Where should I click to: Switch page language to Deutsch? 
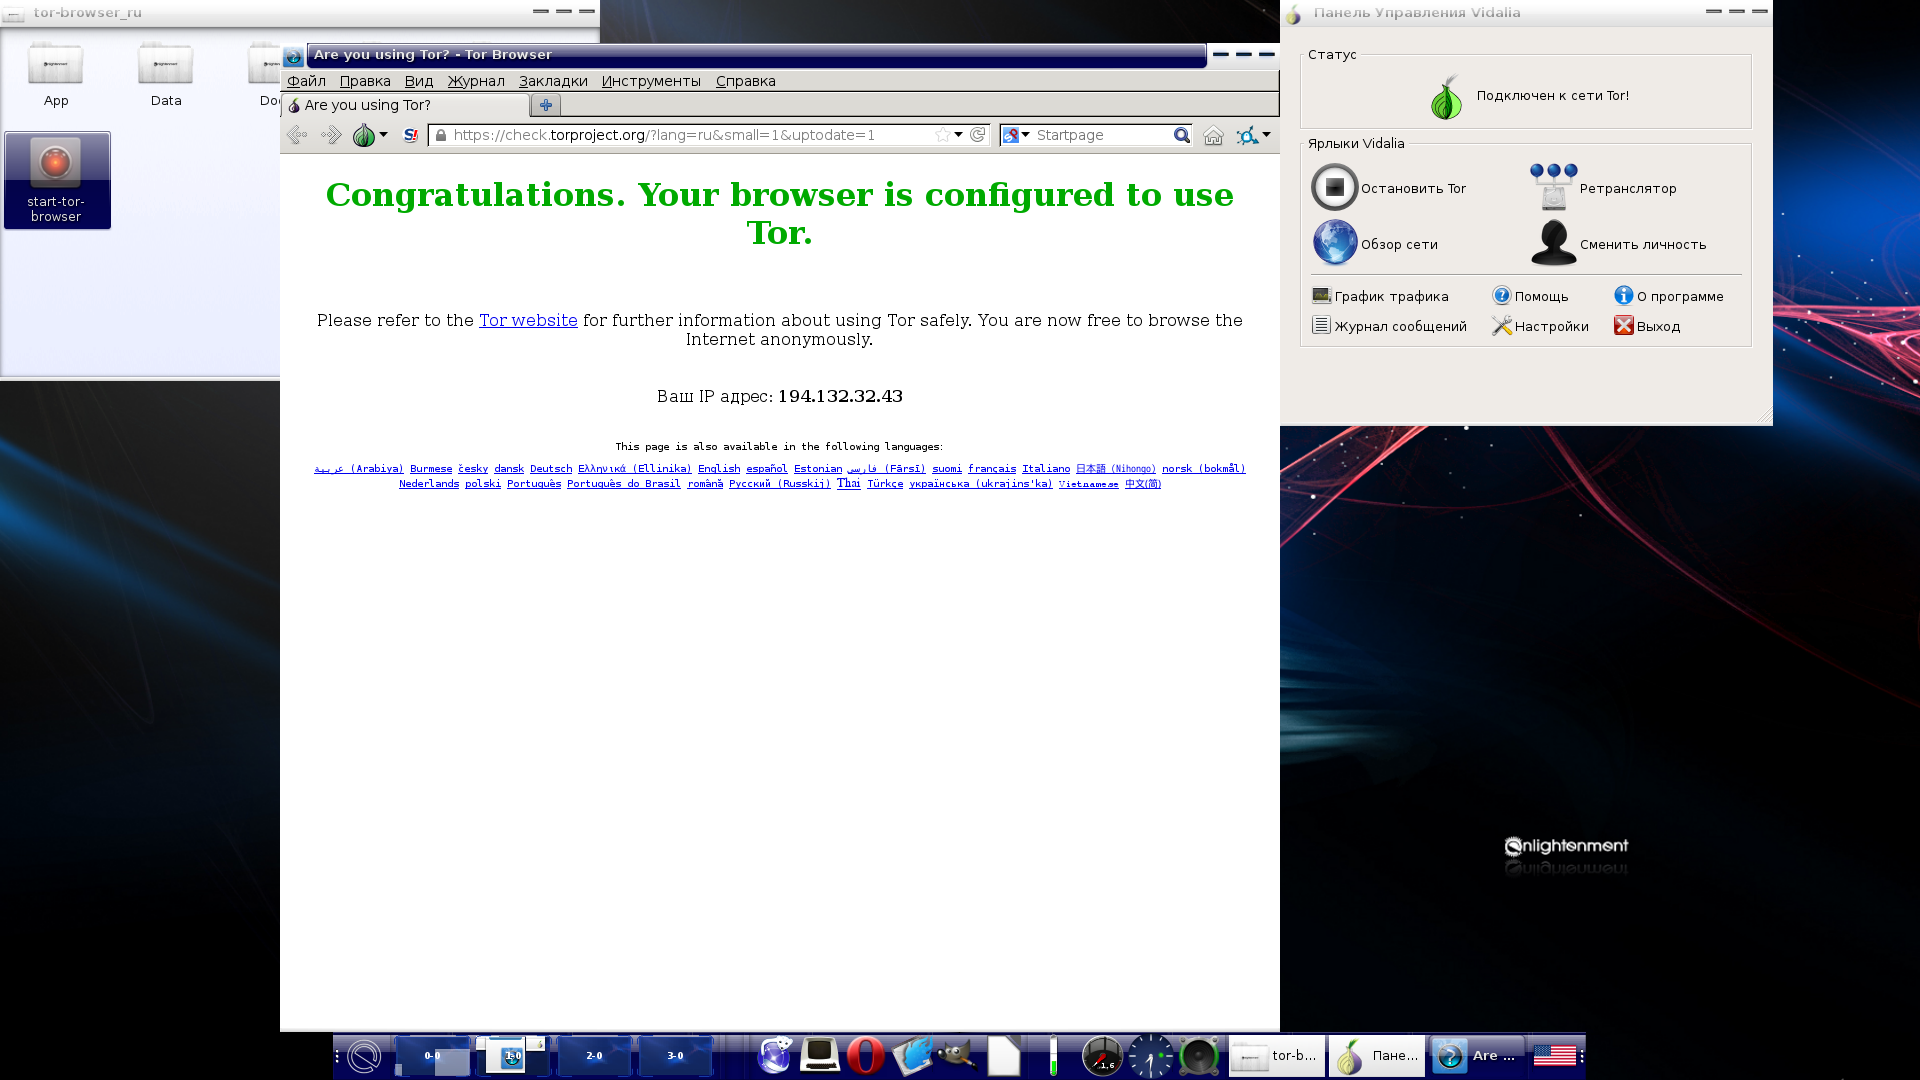(x=551, y=469)
